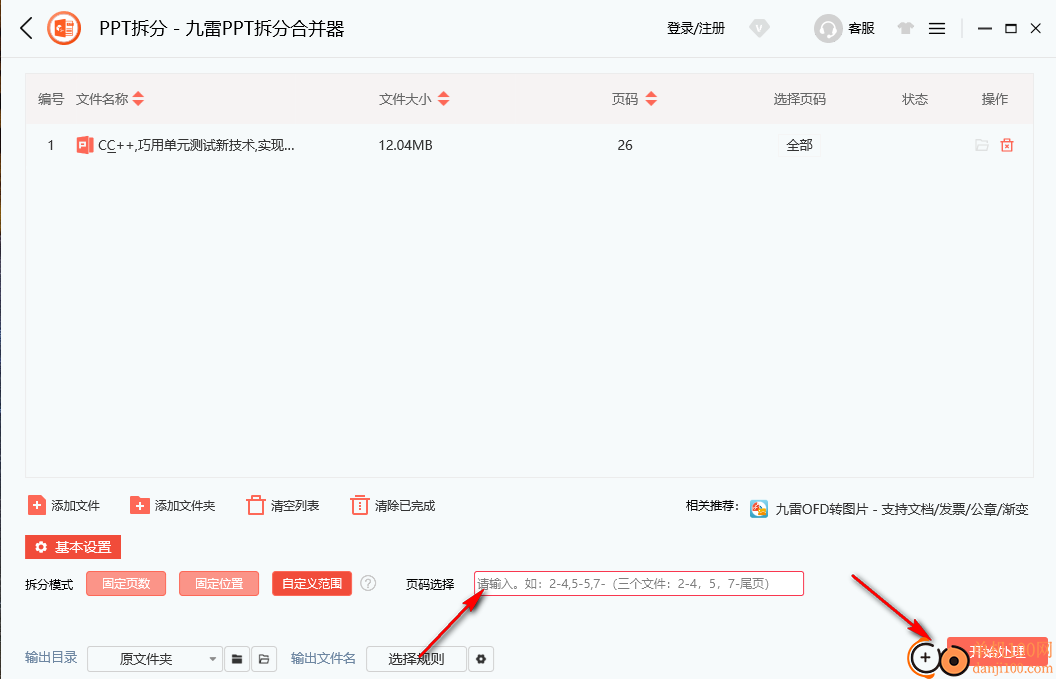
Task: Click the PowerPoint file icon in row 1
Action: (85, 145)
